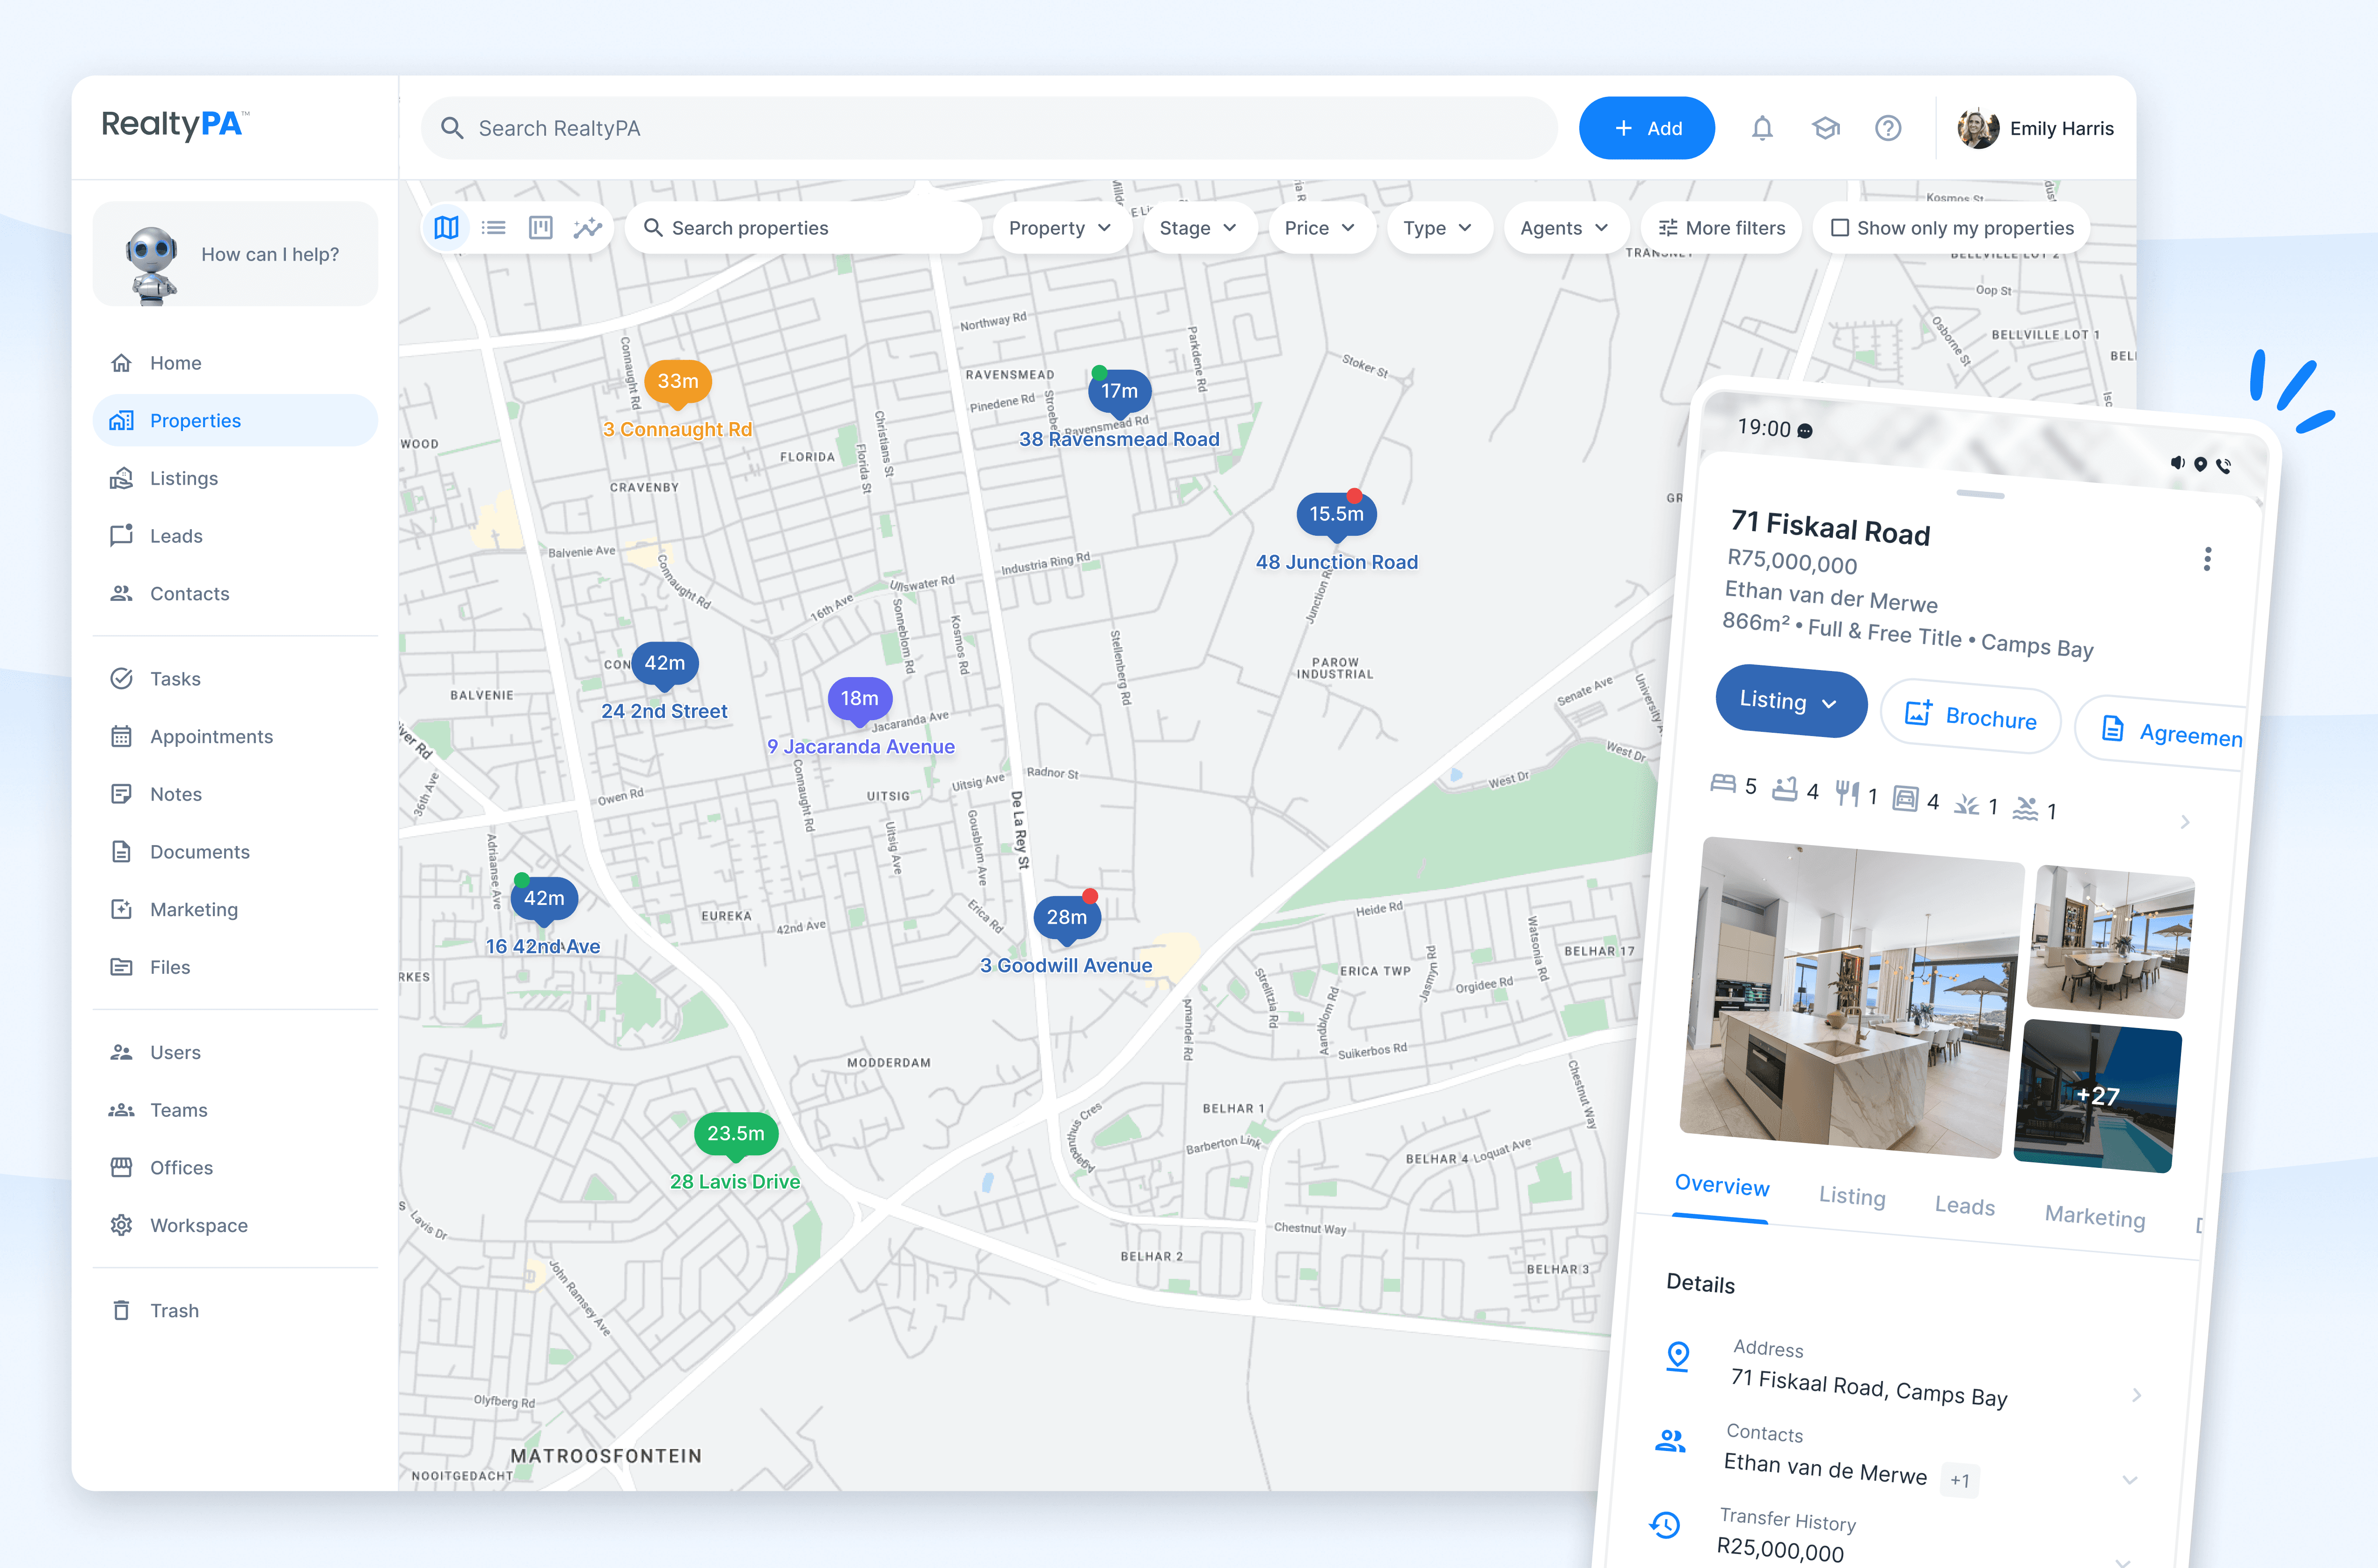Open the analytics chart view icon
This screenshot has width=2378, height=1568.
click(588, 228)
